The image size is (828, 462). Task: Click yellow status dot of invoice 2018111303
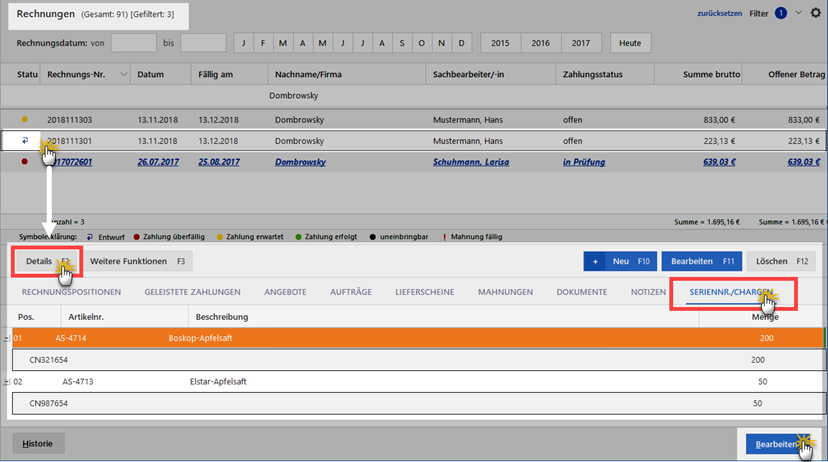click(x=24, y=119)
